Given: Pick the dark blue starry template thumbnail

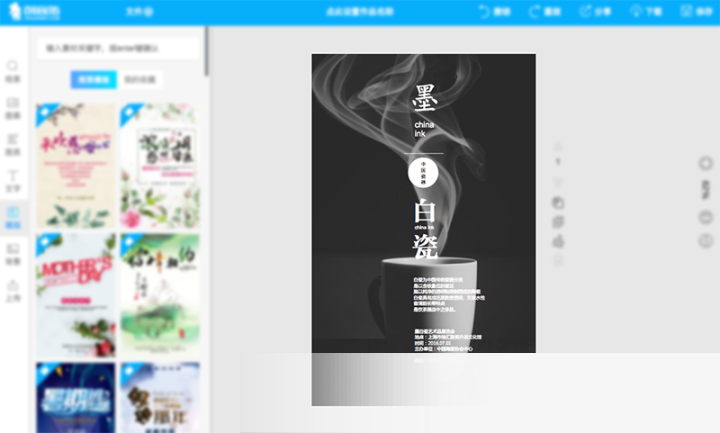Looking at the screenshot, I should point(76,398).
